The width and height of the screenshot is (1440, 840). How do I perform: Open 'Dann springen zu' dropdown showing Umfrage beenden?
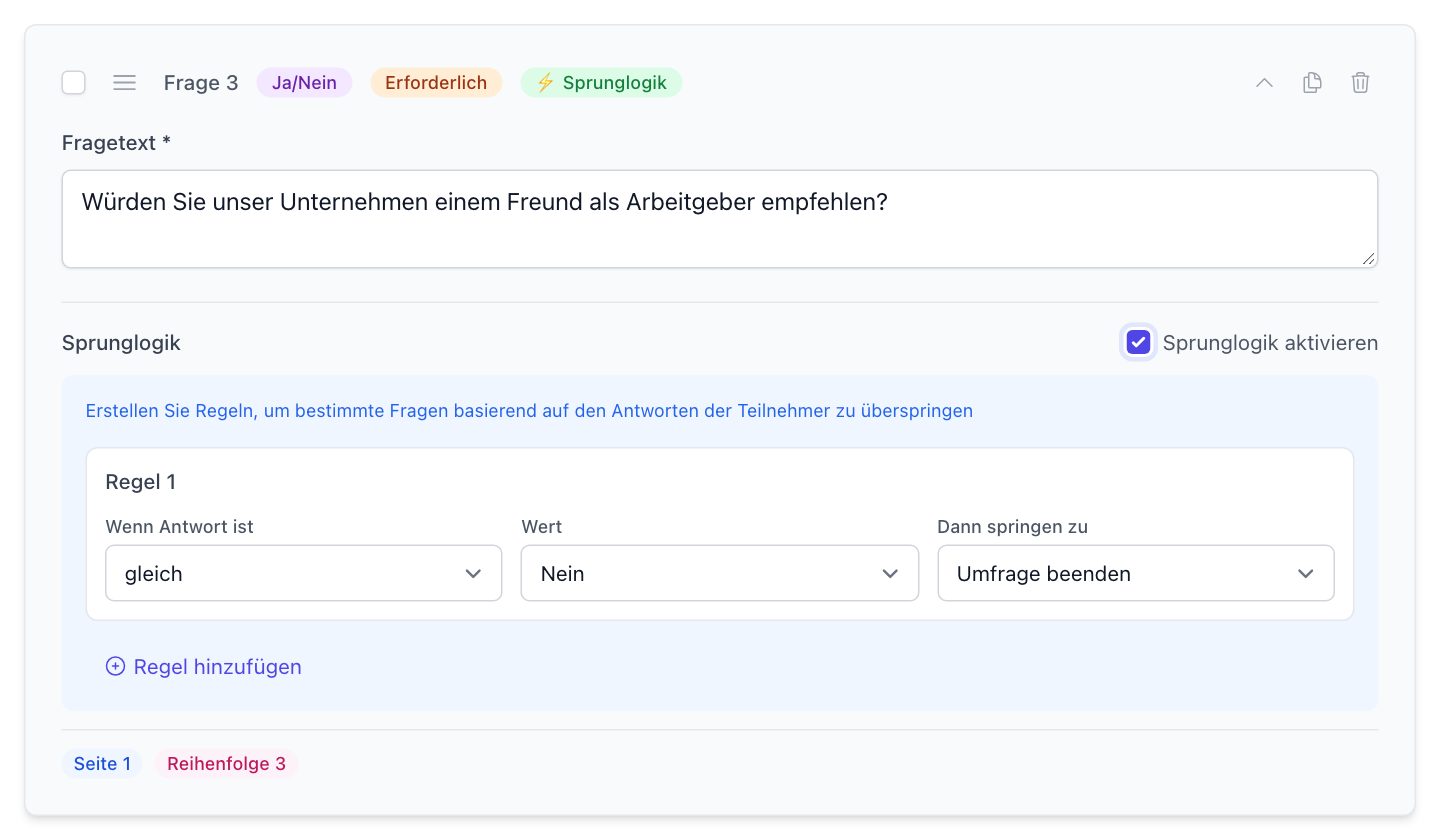1136,573
